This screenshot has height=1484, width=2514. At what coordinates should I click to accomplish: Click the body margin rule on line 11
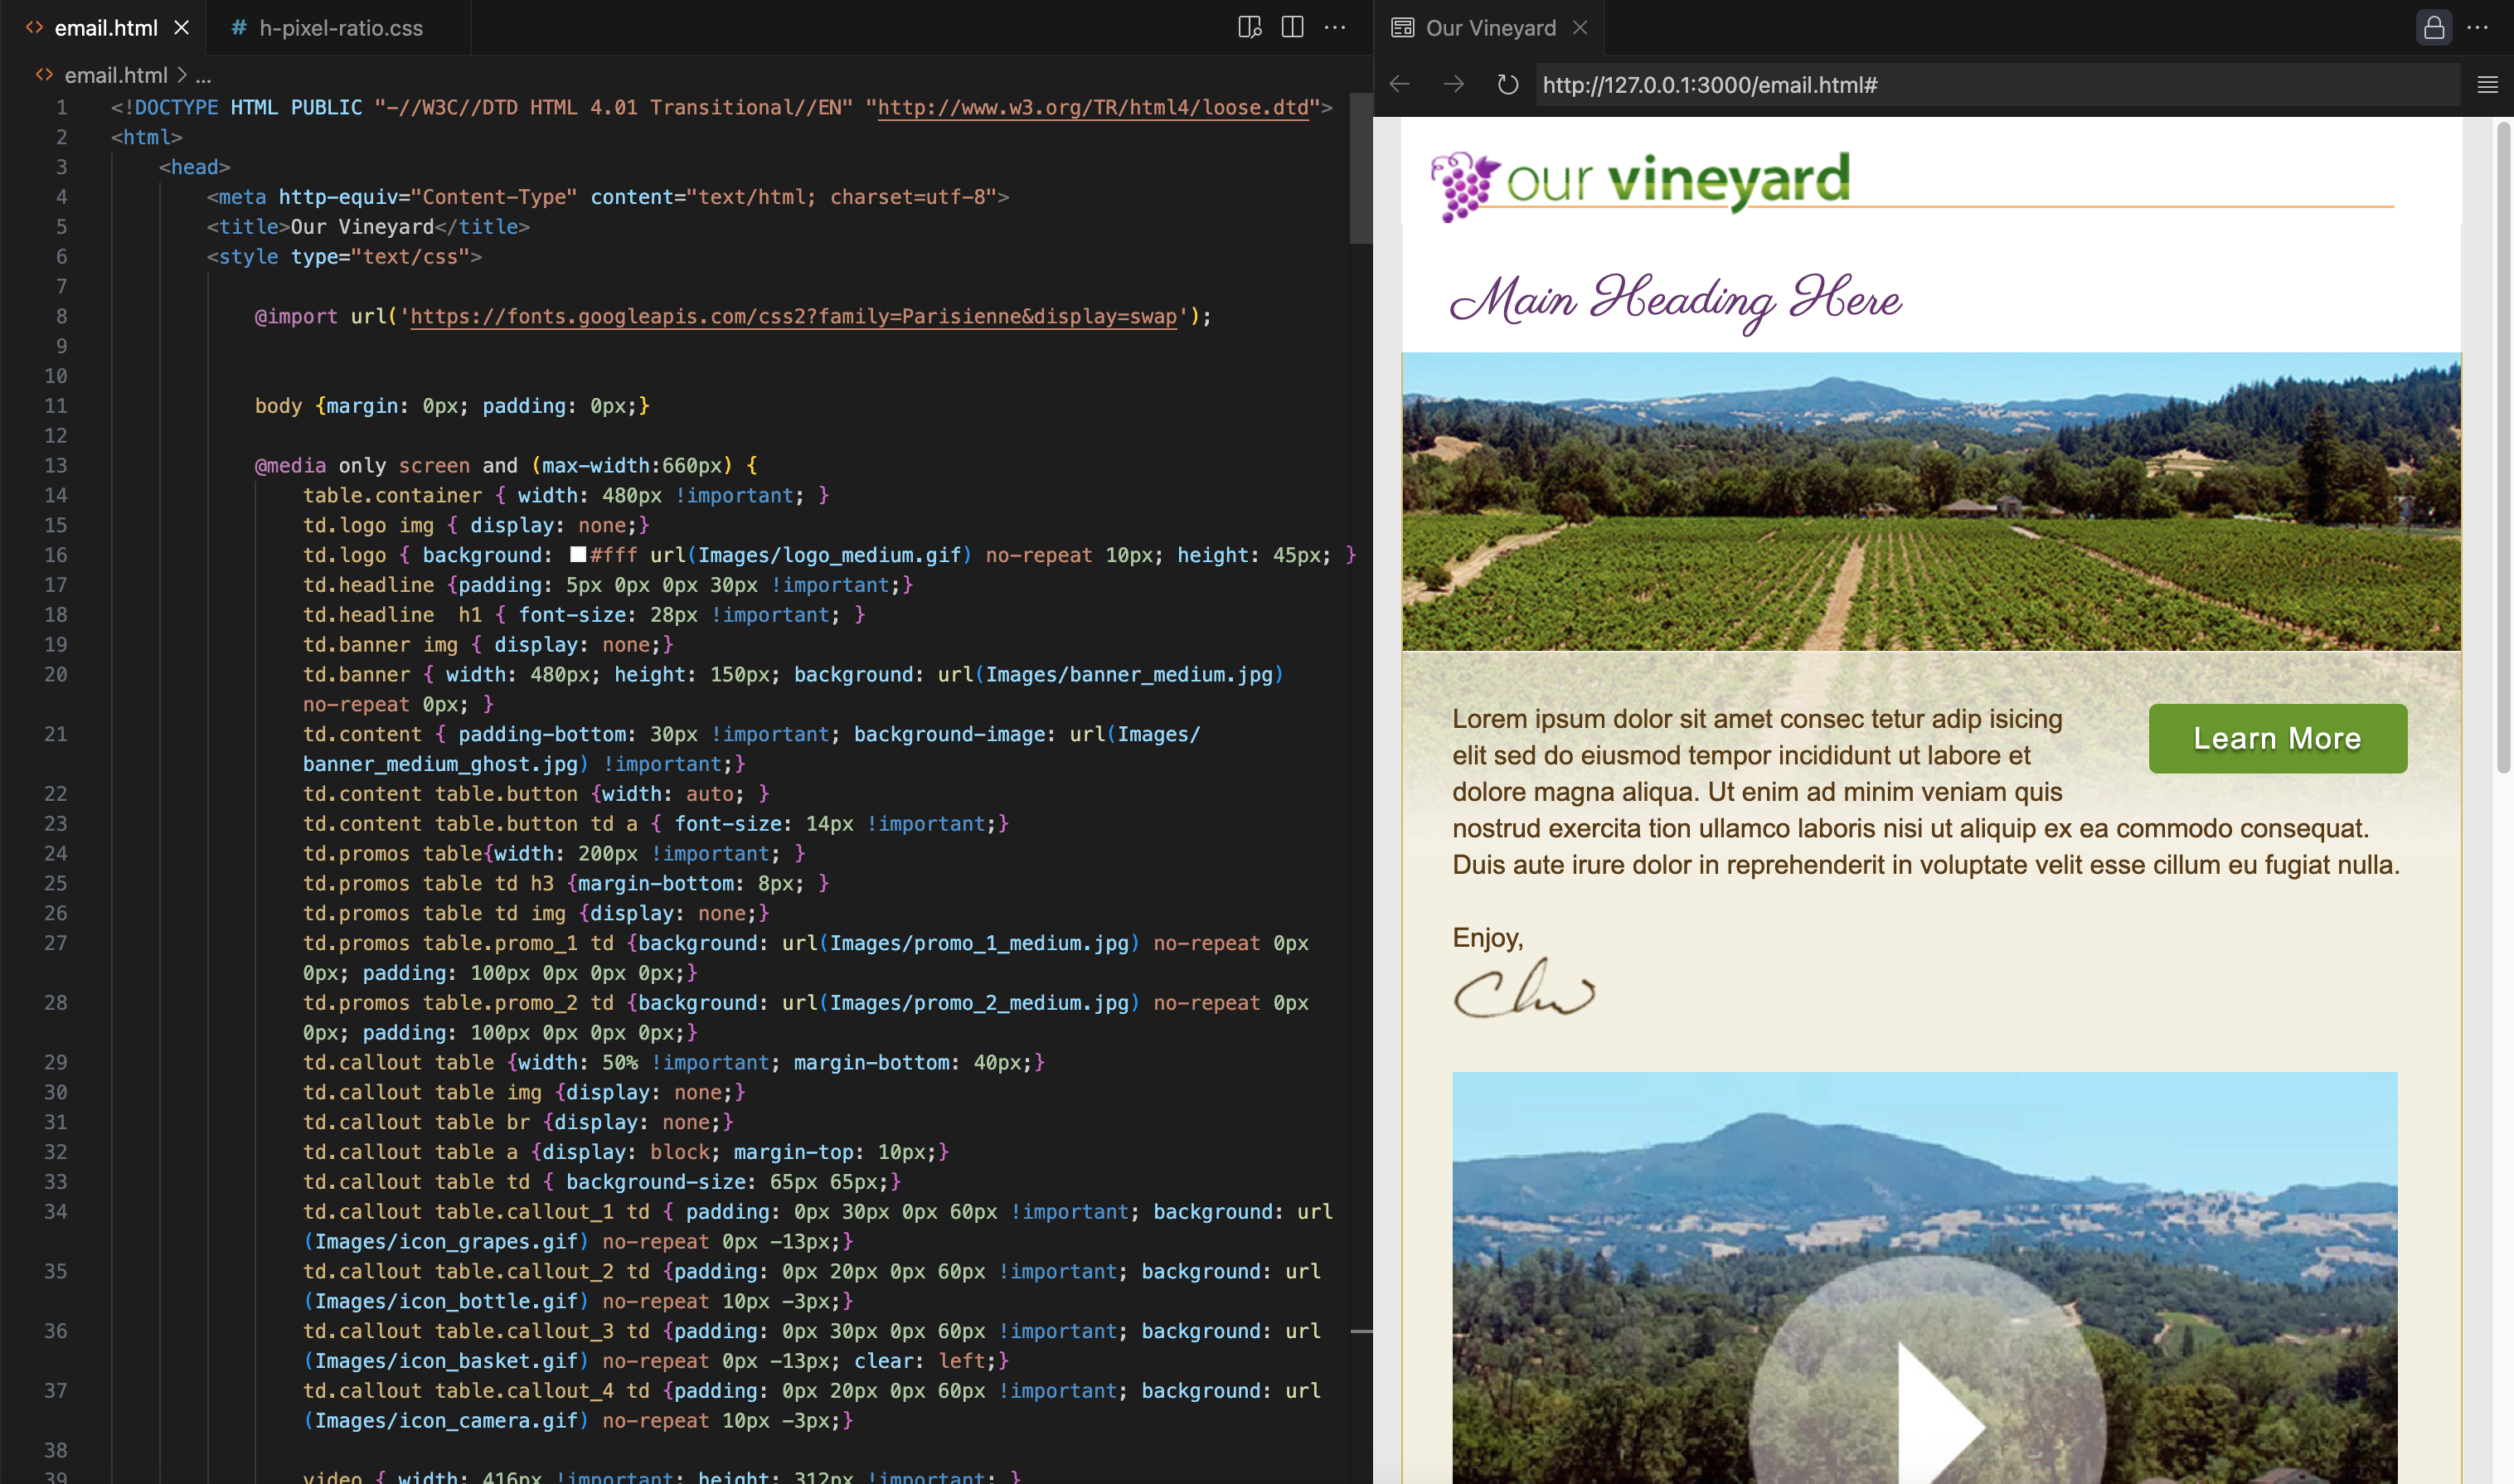(452, 406)
